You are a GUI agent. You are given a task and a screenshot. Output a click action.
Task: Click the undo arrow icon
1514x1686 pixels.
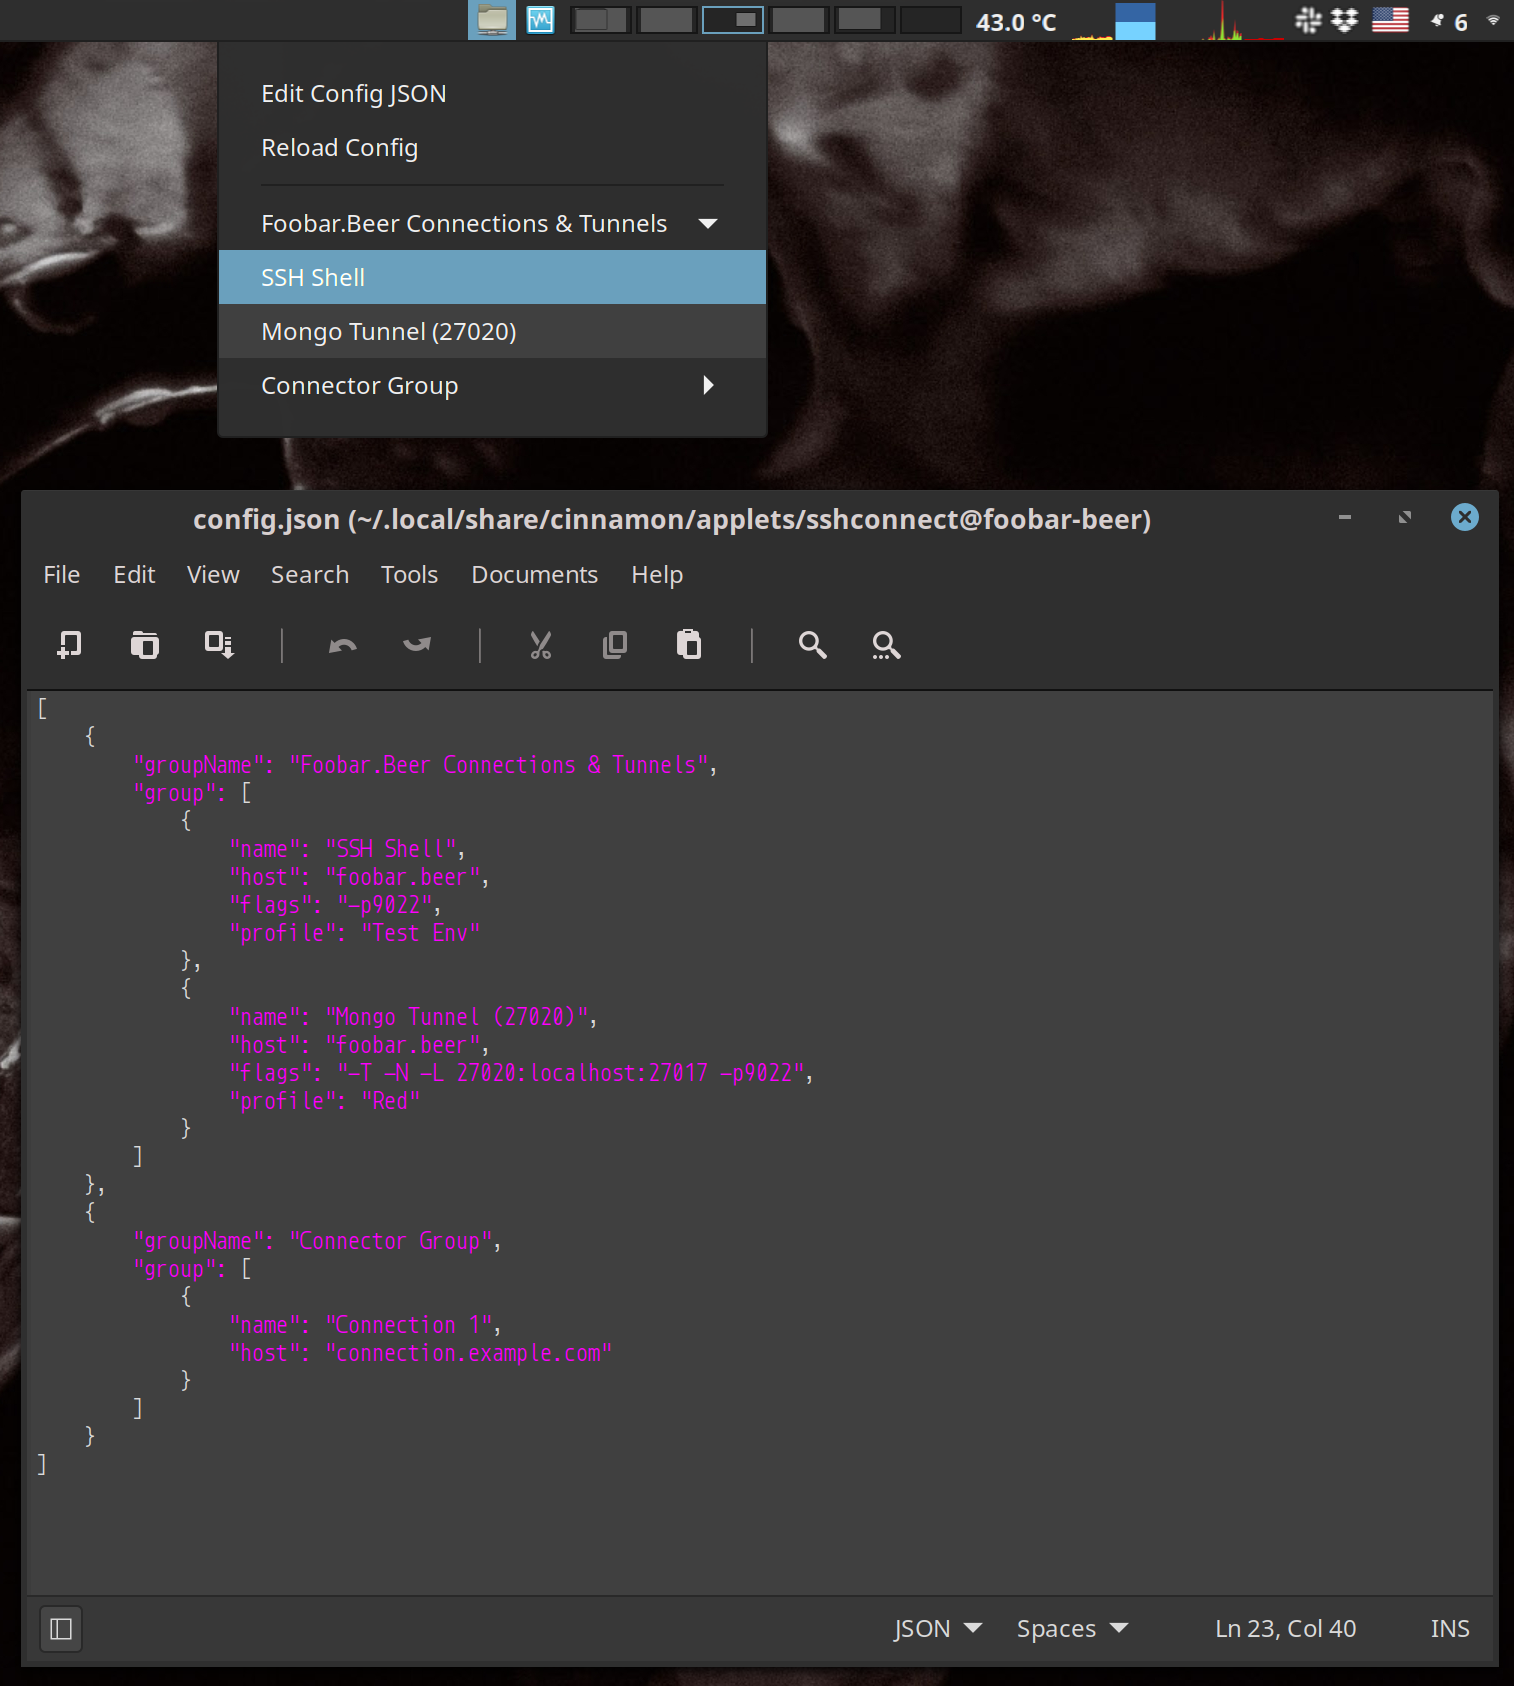[342, 645]
